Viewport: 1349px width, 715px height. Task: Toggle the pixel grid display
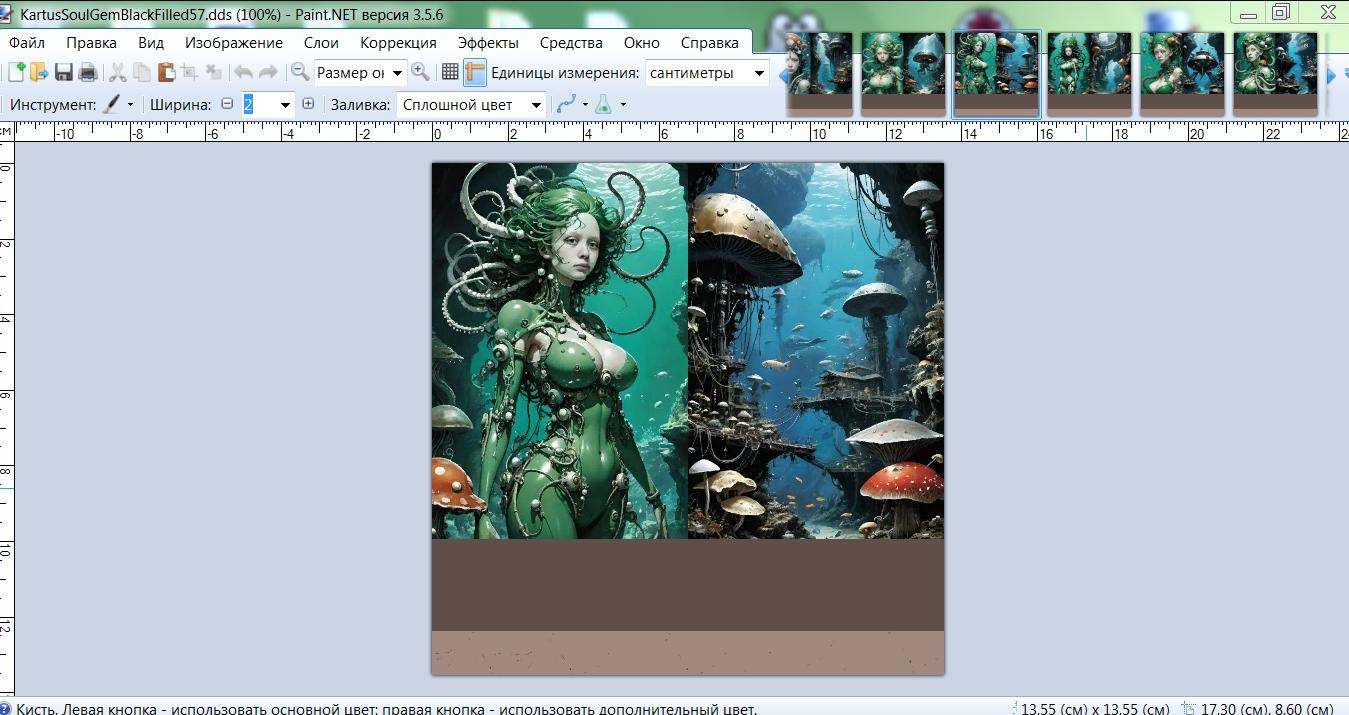[x=450, y=72]
